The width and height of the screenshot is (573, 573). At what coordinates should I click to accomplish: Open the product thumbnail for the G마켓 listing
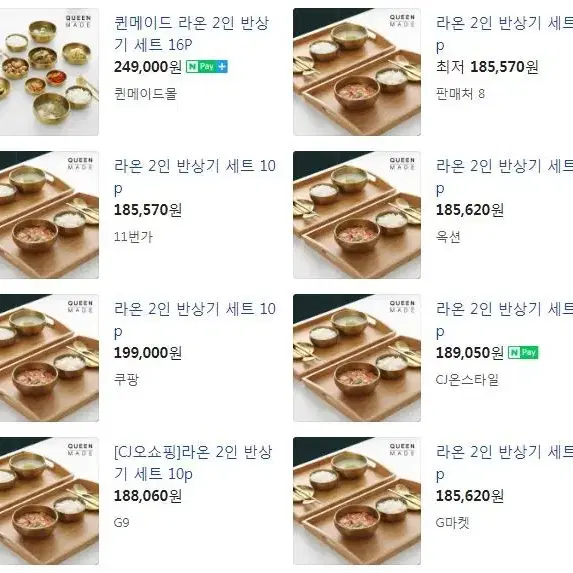click(357, 501)
